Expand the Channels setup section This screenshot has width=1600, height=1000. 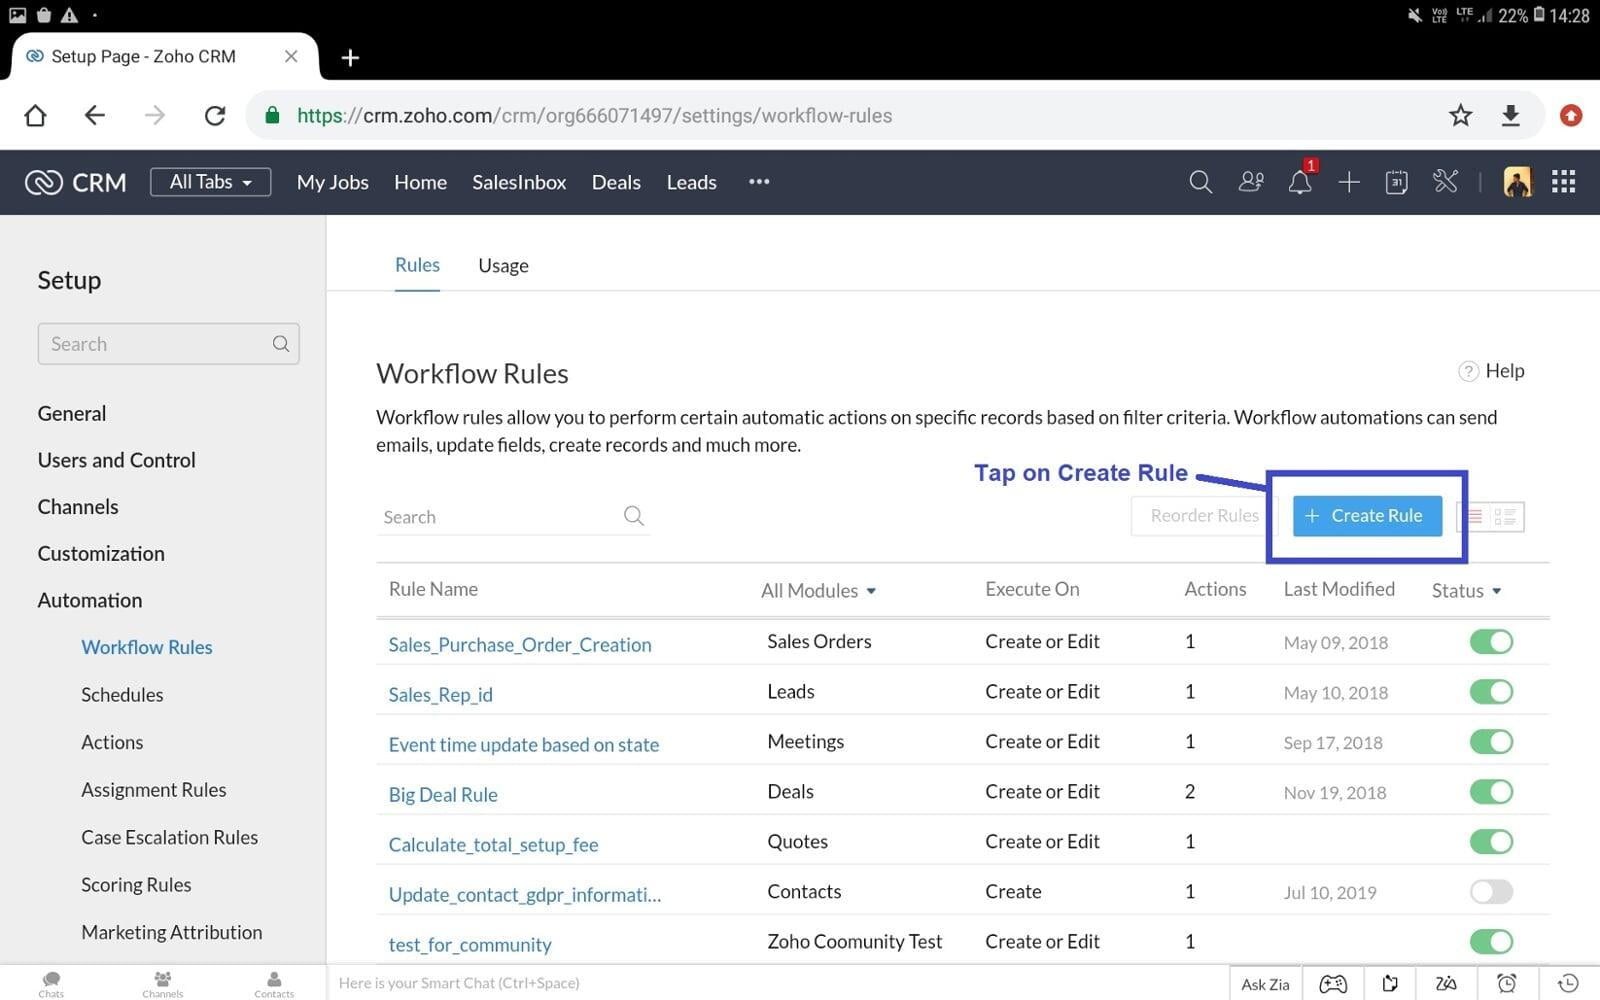[x=78, y=507]
